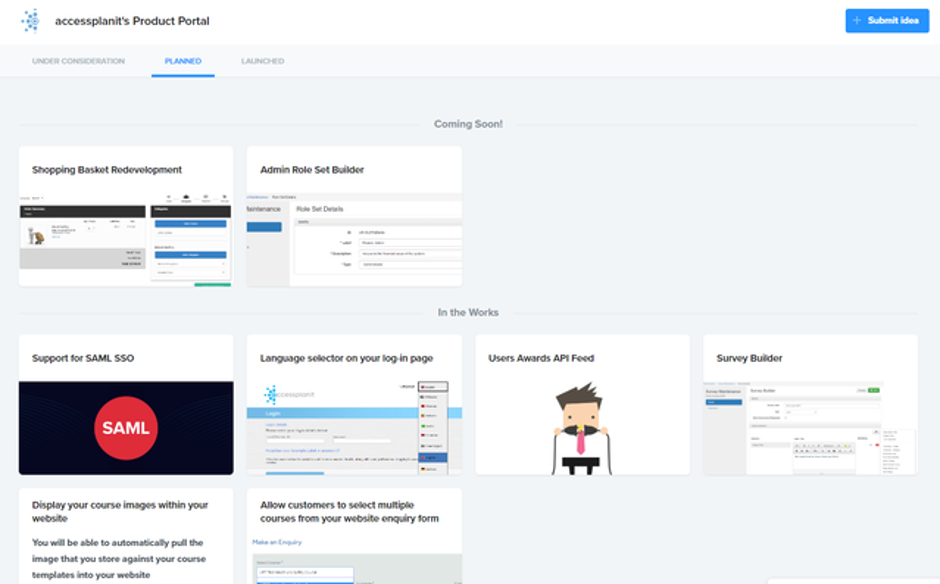Screen dimensions: 940x584
Task: Click the yellow highlight toggle in the survey toolbar
Action: [845, 445]
